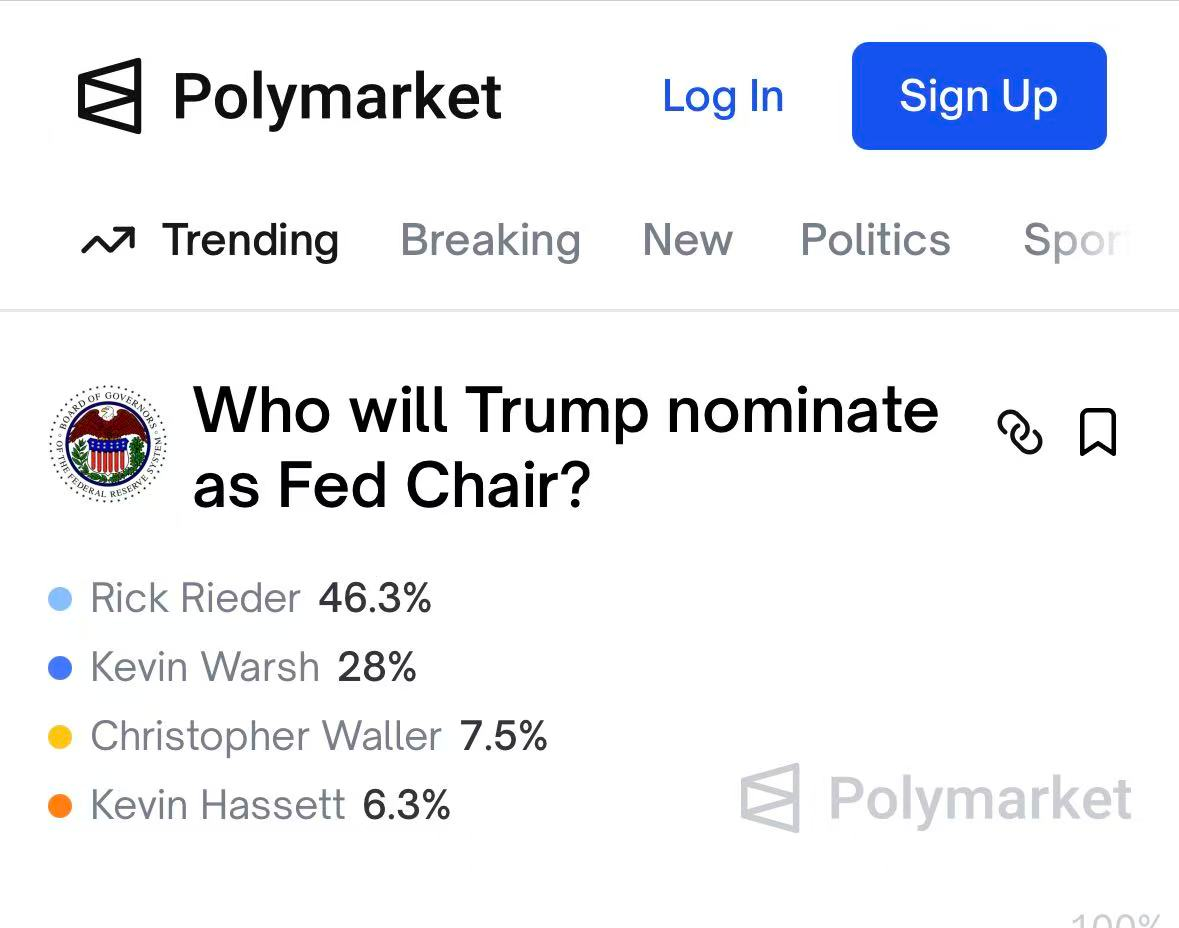This screenshot has width=1179, height=928.
Task: Click the Kevin Hassett orange dot
Action: (x=60, y=805)
